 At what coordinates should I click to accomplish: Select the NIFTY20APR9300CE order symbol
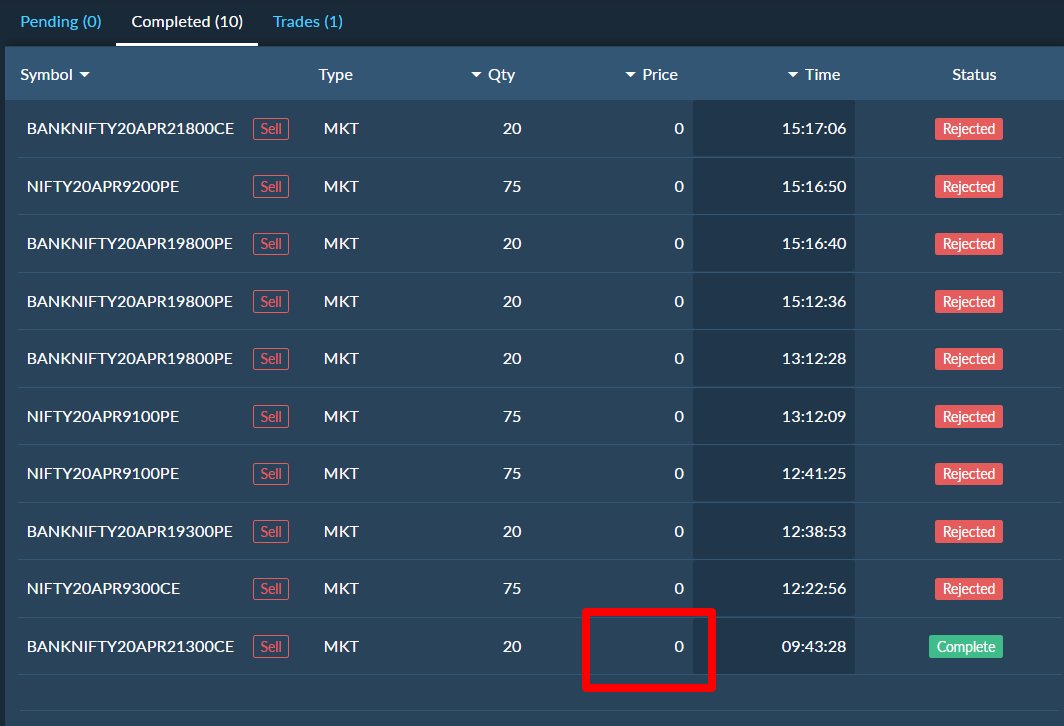pyautogui.click(x=104, y=588)
